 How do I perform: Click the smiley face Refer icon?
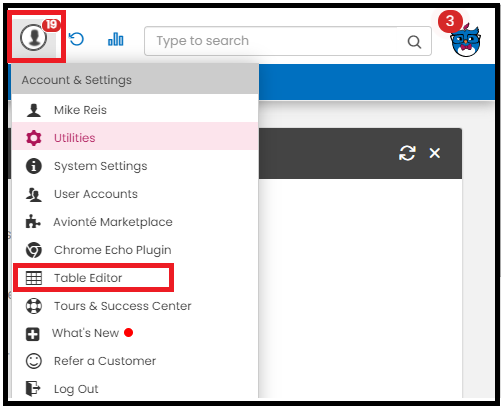[x=34, y=361]
